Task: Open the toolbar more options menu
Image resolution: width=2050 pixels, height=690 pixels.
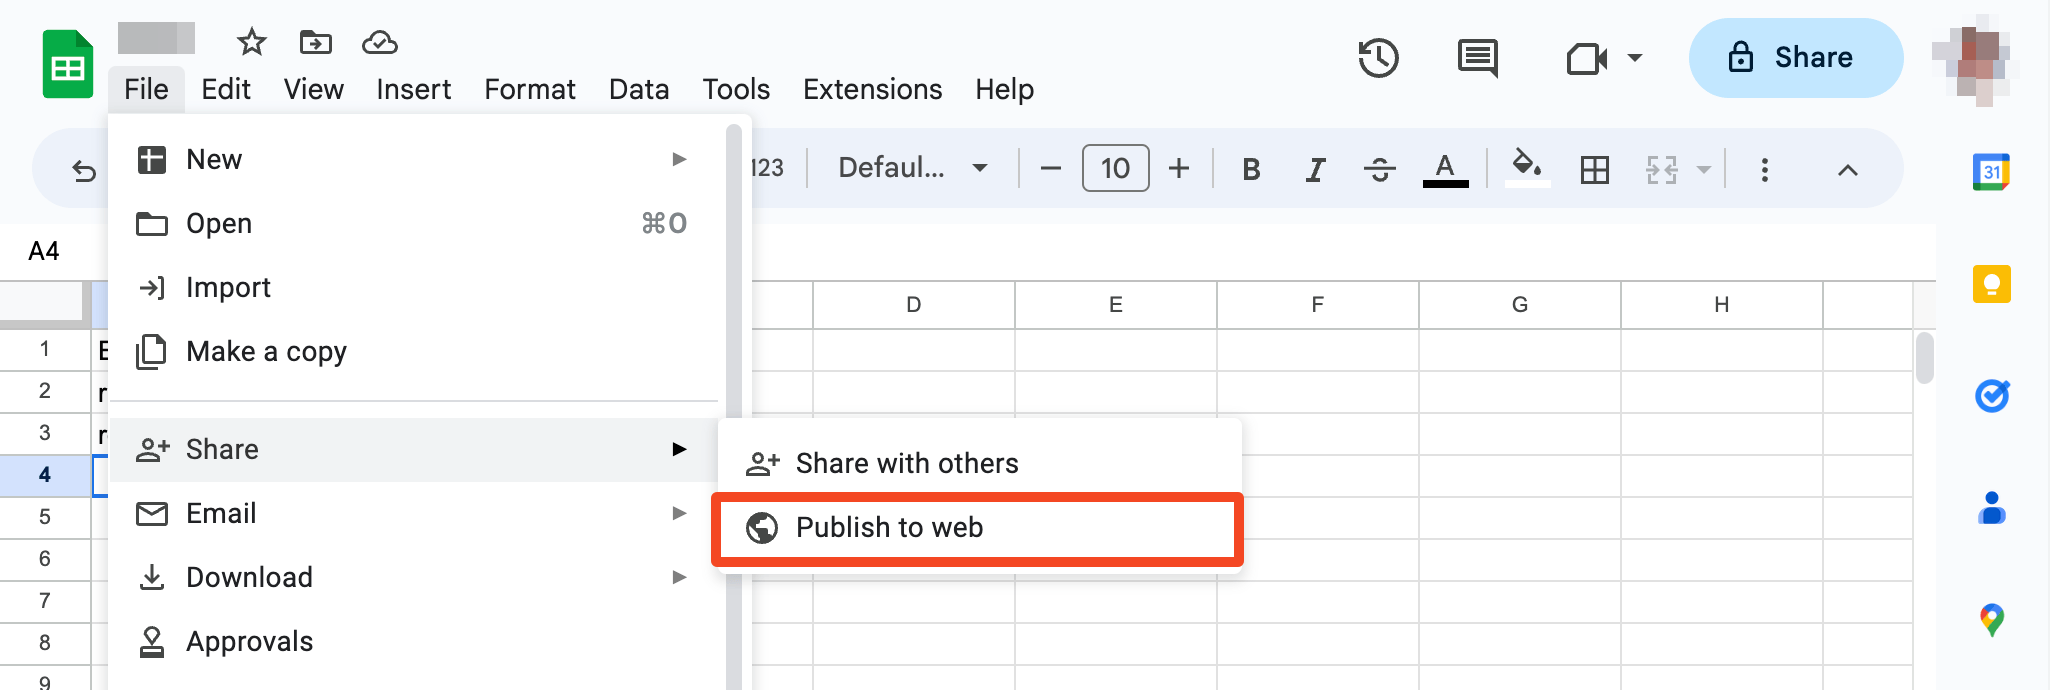Action: pyautogui.click(x=1764, y=170)
